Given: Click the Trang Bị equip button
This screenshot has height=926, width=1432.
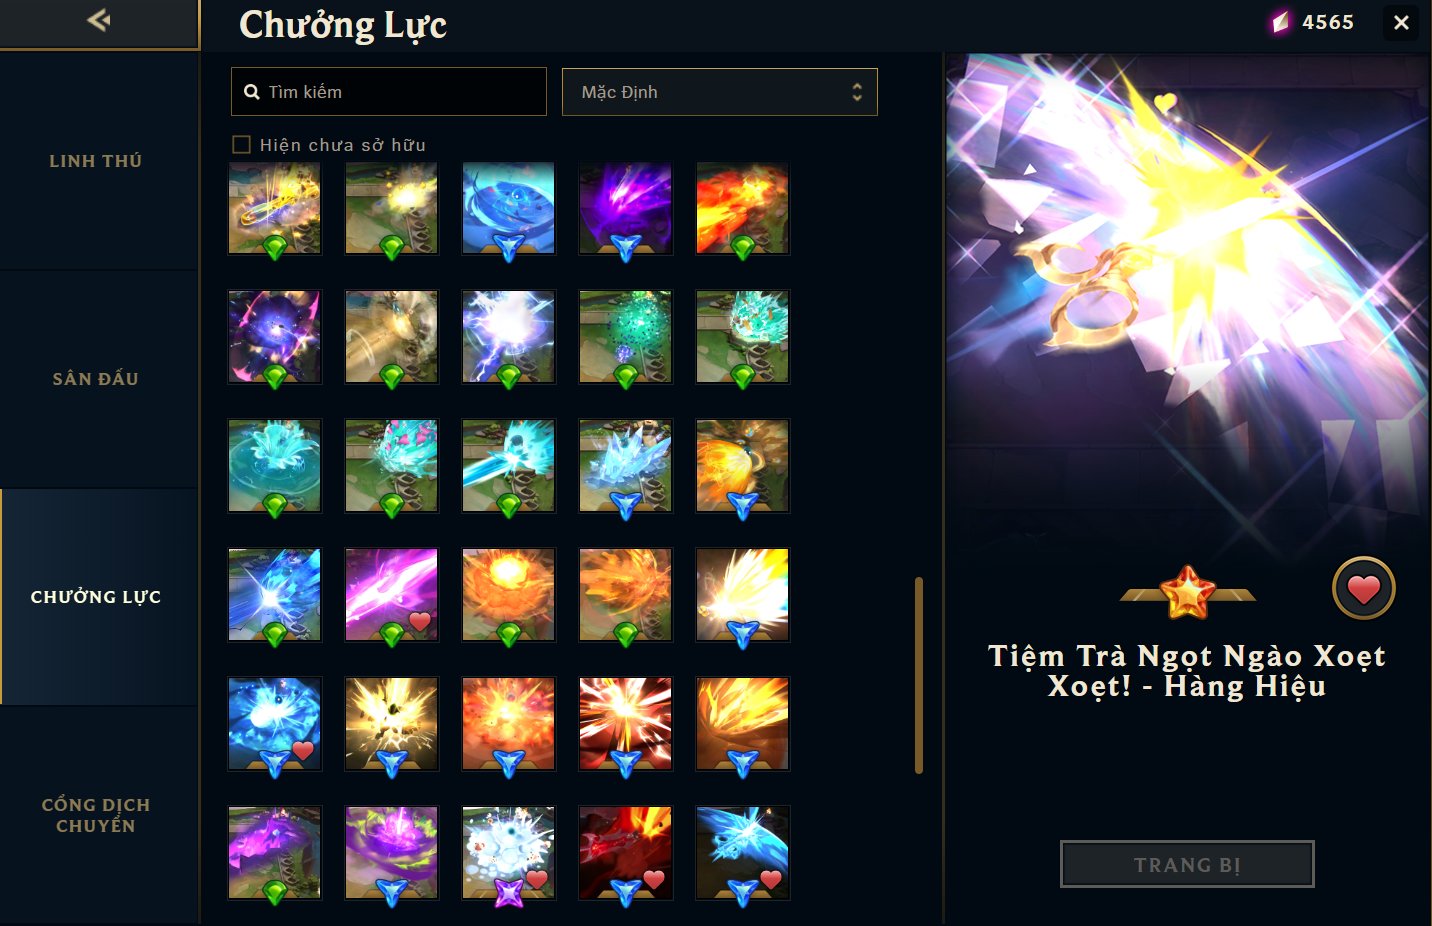Looking at the screenshot, I should (1187, 864).
